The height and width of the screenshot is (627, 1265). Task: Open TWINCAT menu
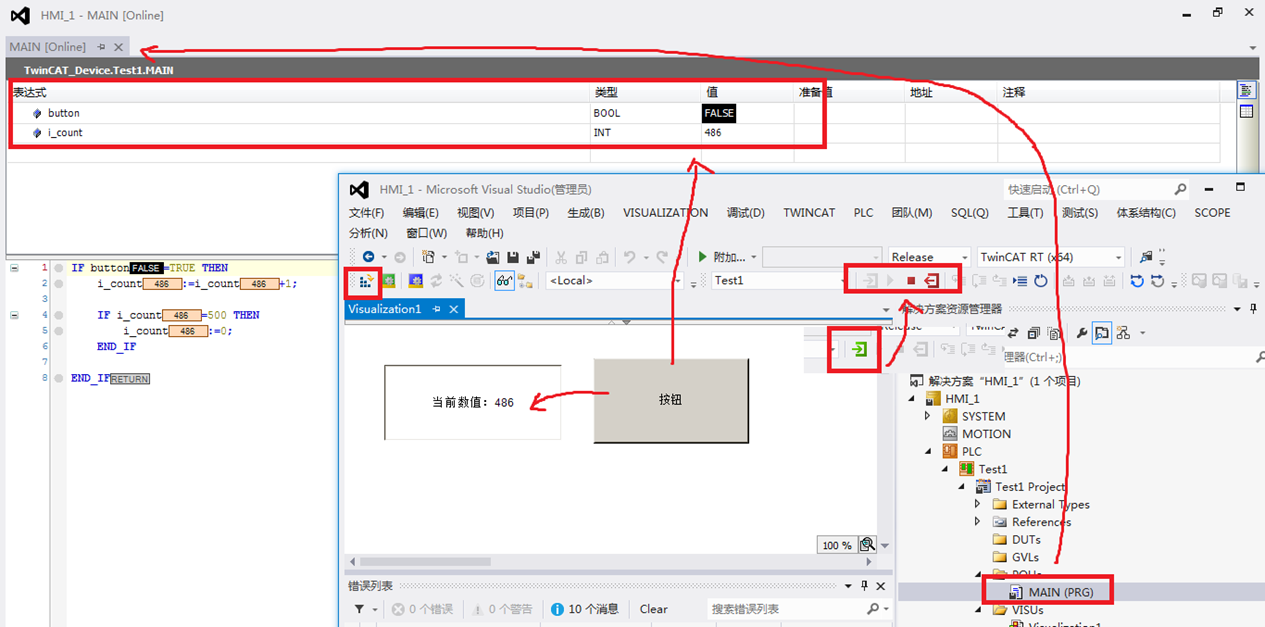coord(809,213)
